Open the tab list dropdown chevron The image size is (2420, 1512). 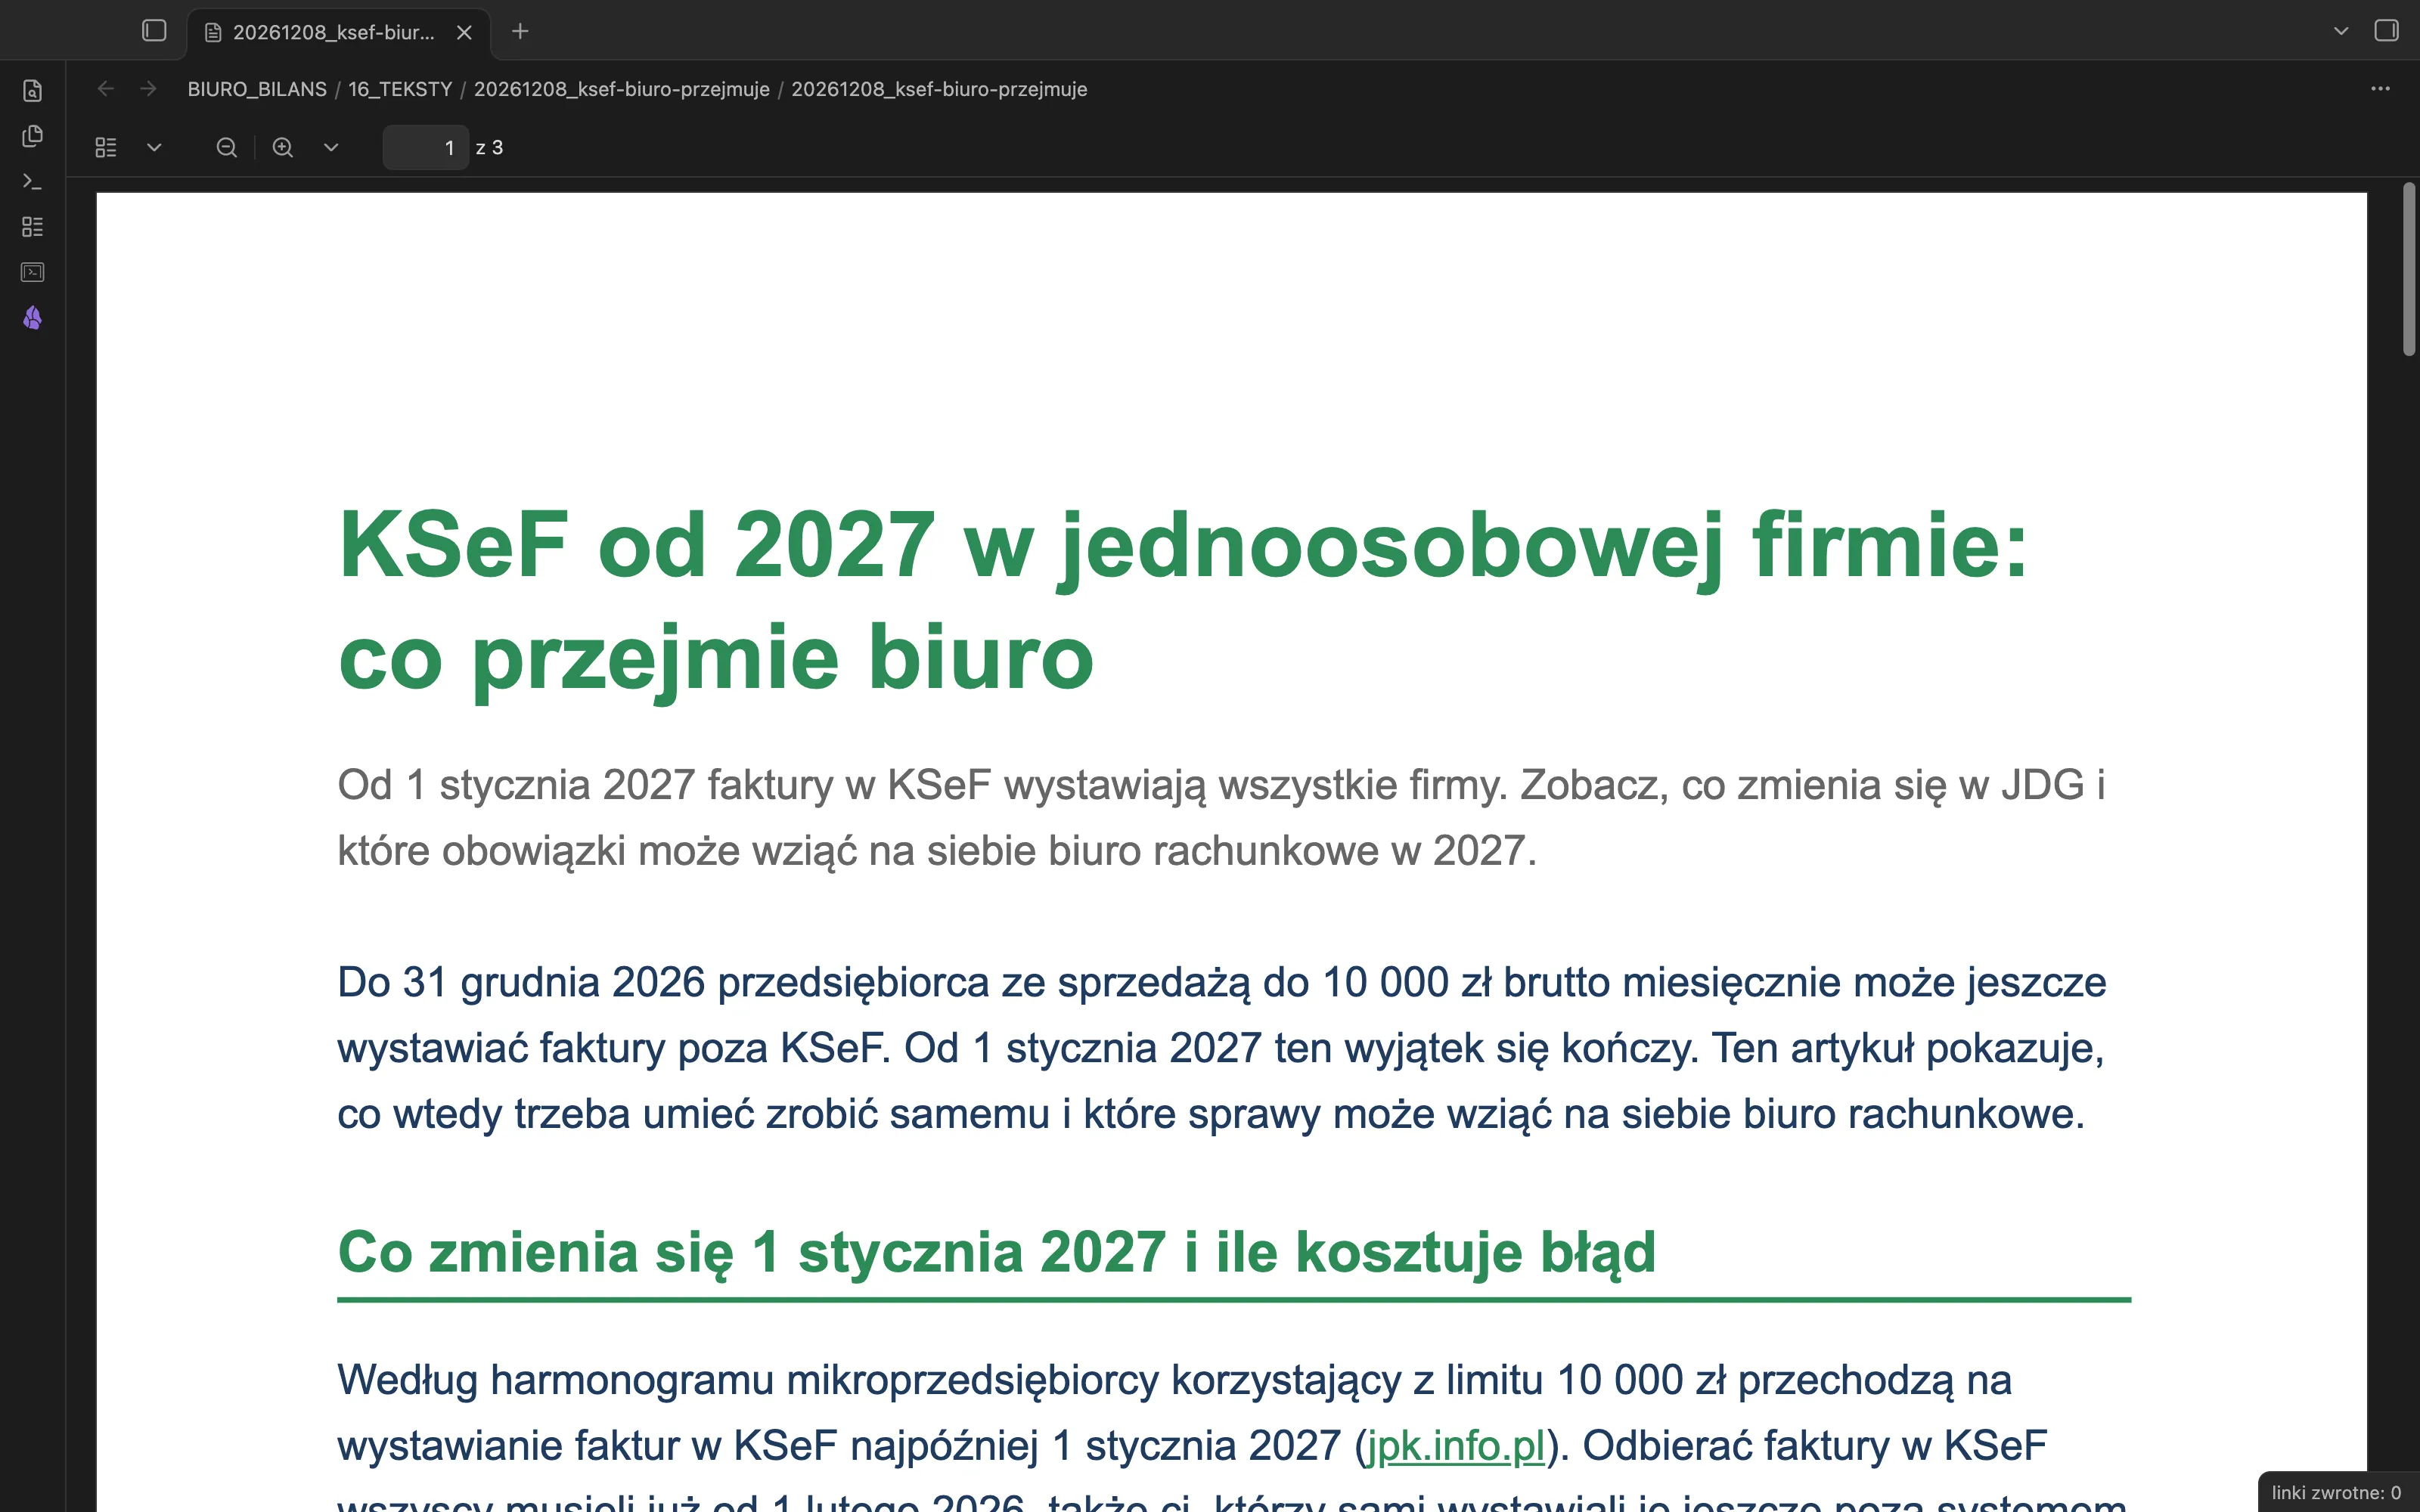pos(2341,31)
